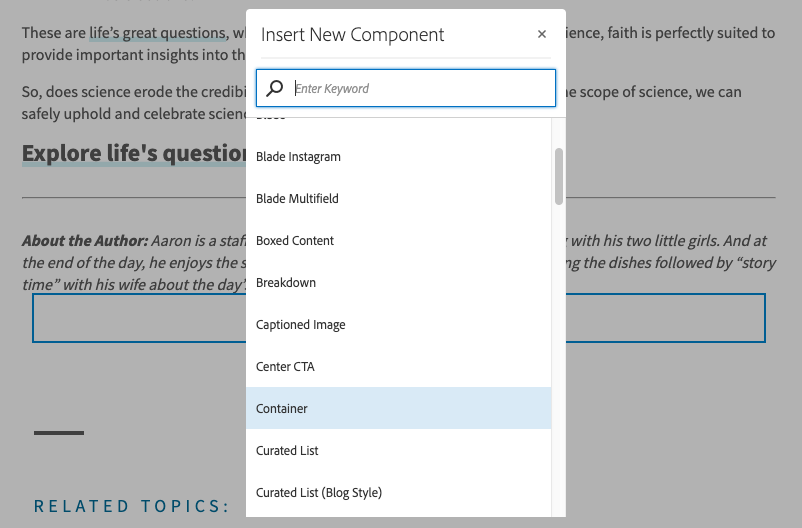This screenshot has height=528, width=802.
Task: Insert a Captioned Image component
Action: (300, 325)
